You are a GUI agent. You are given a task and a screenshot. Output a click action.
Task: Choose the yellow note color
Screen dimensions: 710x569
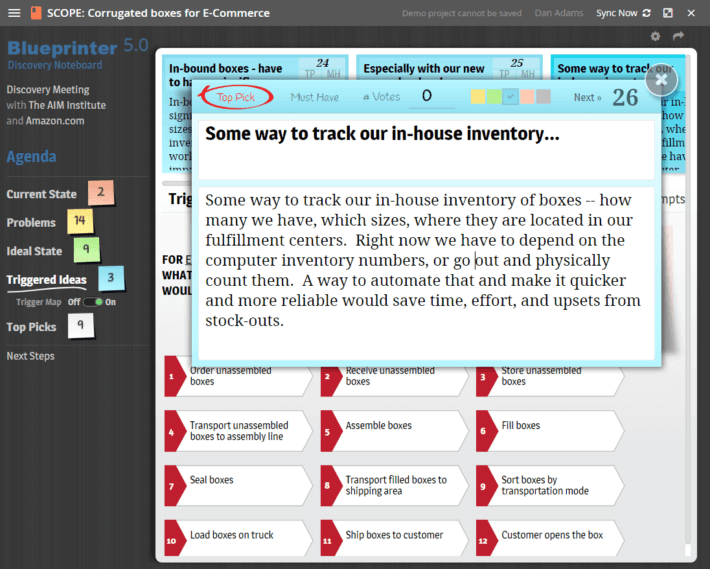click(x=478, y=96)
